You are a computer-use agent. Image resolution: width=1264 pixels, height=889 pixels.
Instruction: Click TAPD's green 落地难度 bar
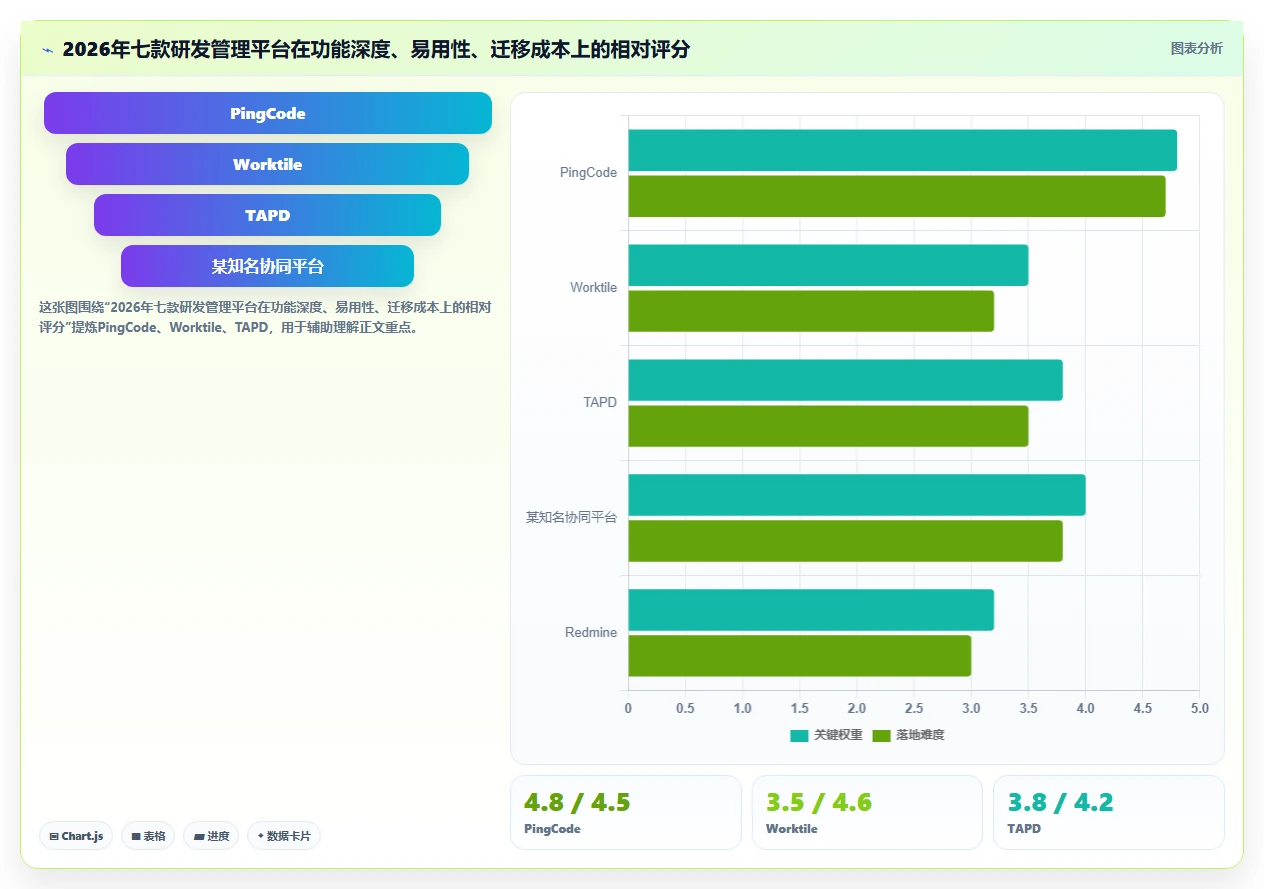coord(828,426)
